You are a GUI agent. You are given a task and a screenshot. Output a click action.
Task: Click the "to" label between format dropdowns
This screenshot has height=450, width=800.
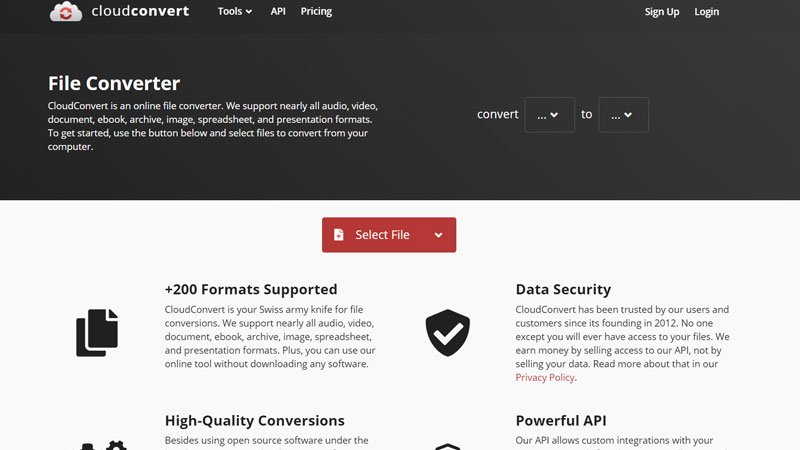pos(587,114)
